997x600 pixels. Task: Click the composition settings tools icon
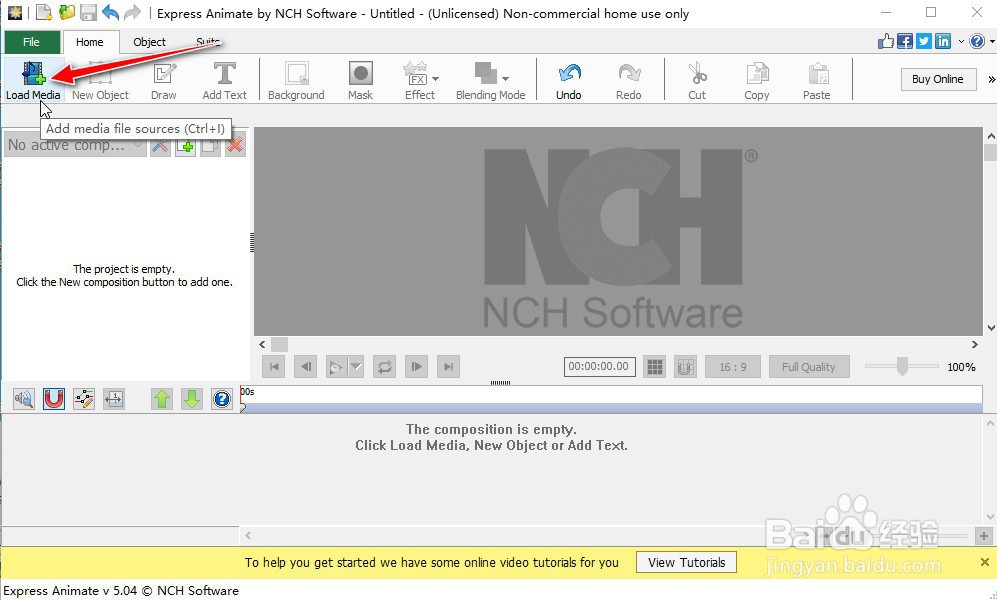tap(160, 146)
